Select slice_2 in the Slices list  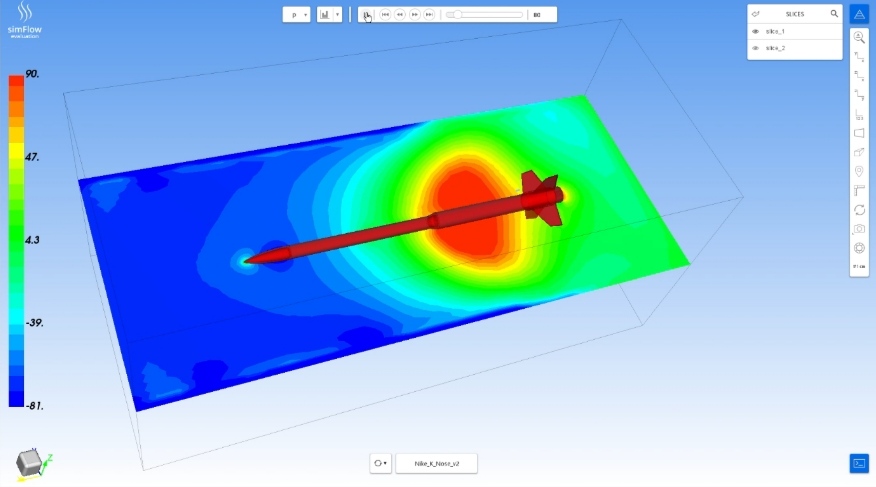pos(776,48)
